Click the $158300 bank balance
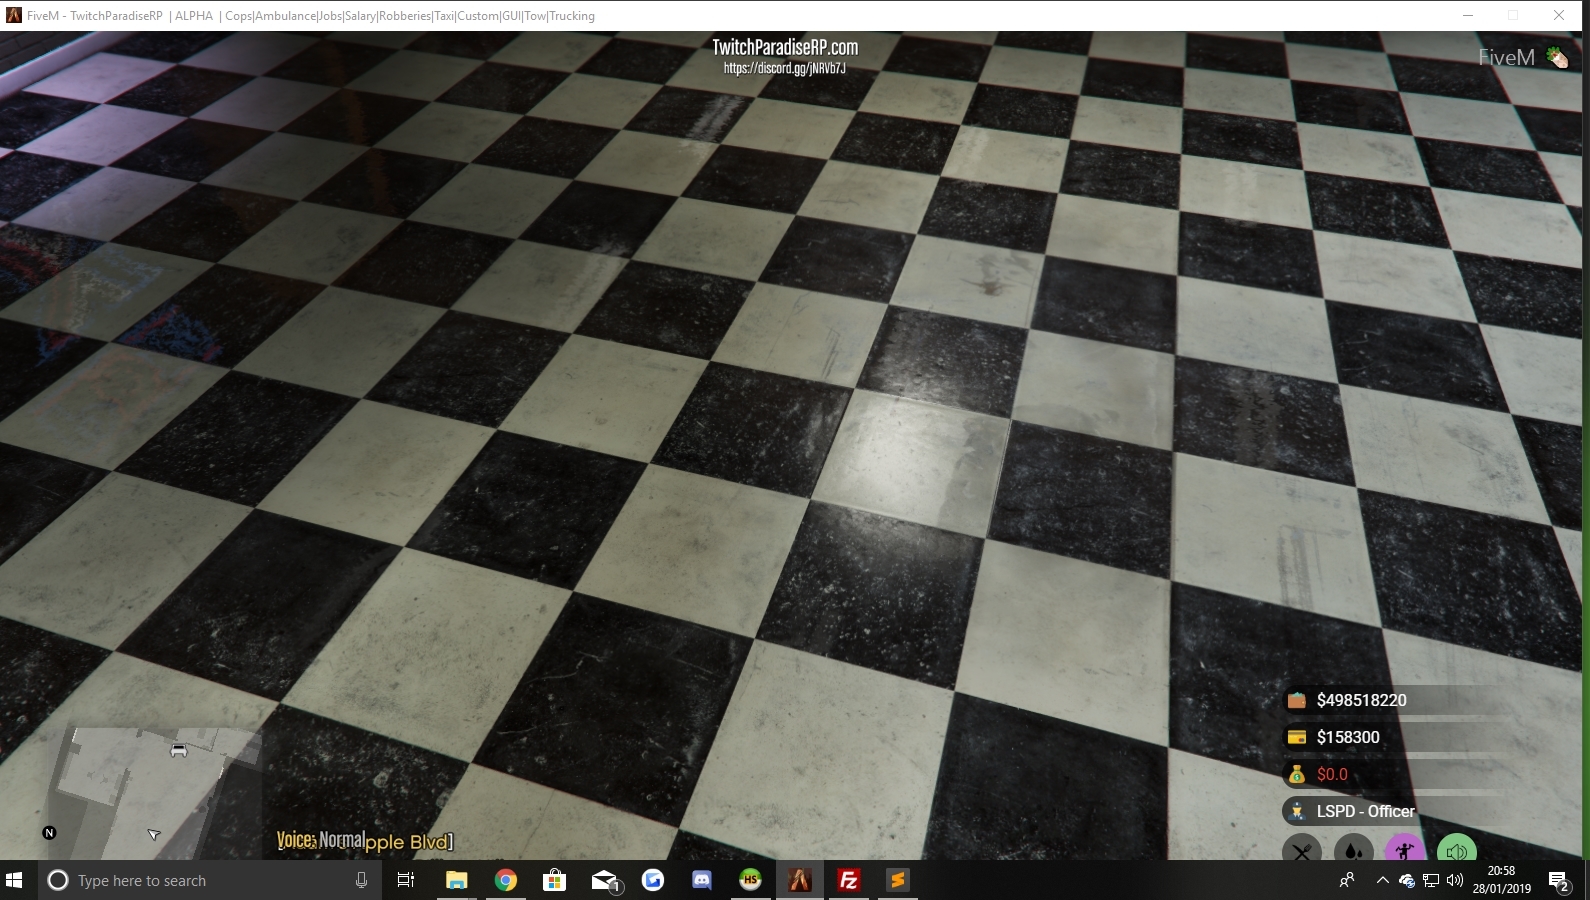The width and height of the screenshot is (1590, 900). pyautogui.click(x=1348, y=737)
